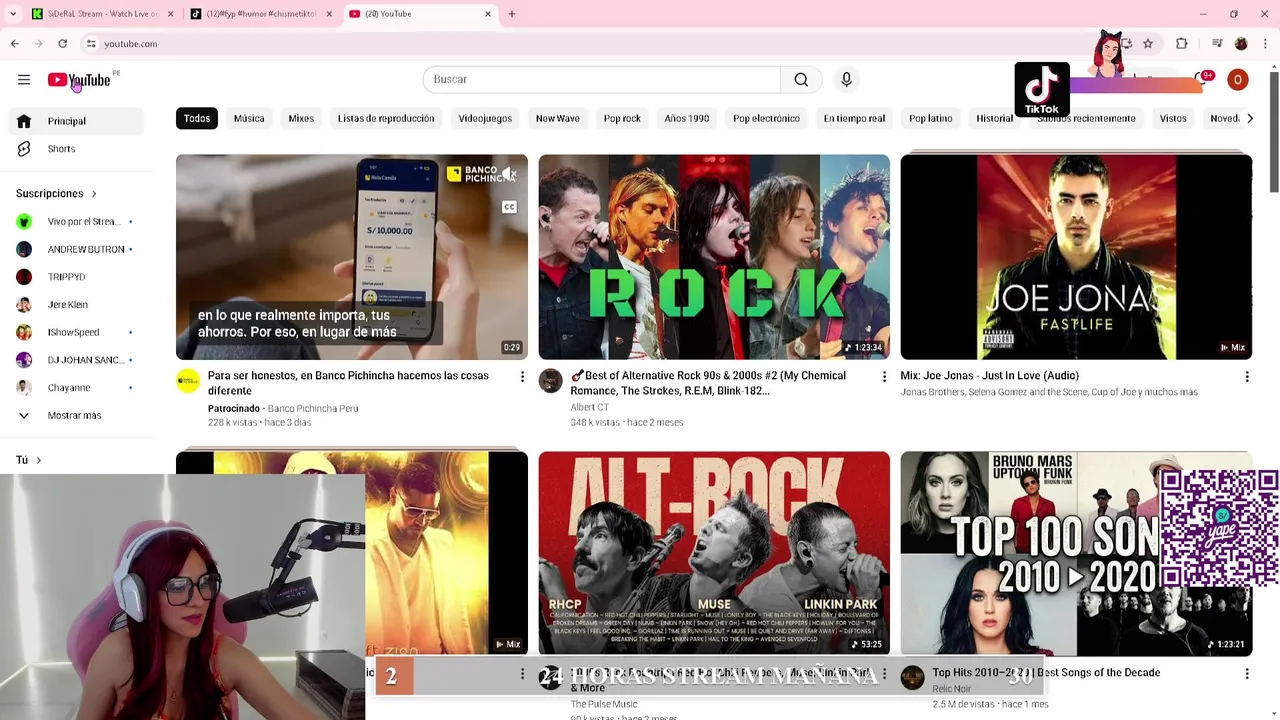Open Mix: Joe Jonas - Just In Love title

[x=989, y=376]
